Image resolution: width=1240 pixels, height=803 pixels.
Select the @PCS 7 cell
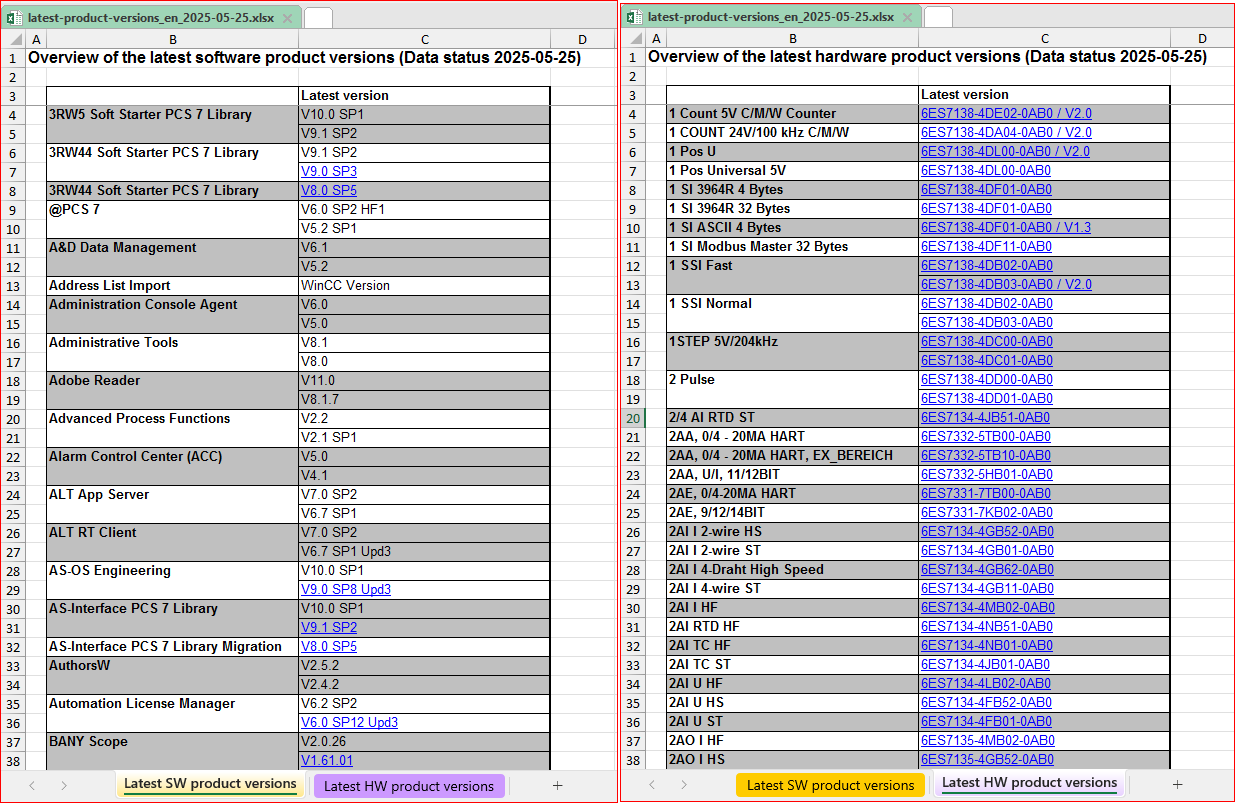(x=172, y=218)
